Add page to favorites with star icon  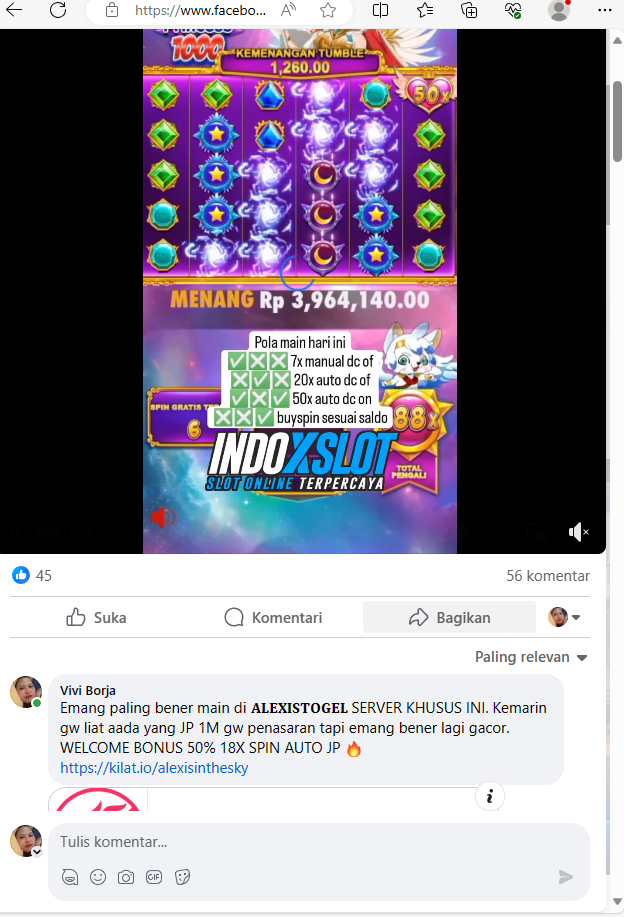328,10
